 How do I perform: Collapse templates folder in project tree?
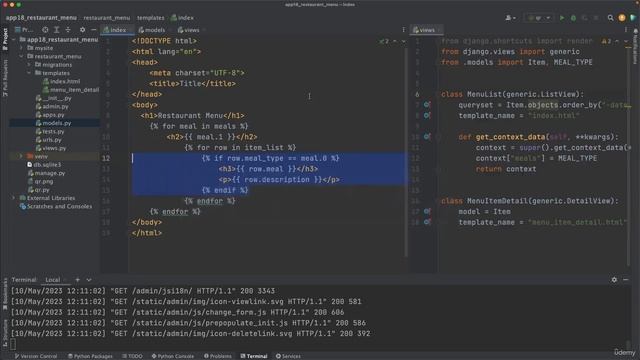tap(29, 73)
